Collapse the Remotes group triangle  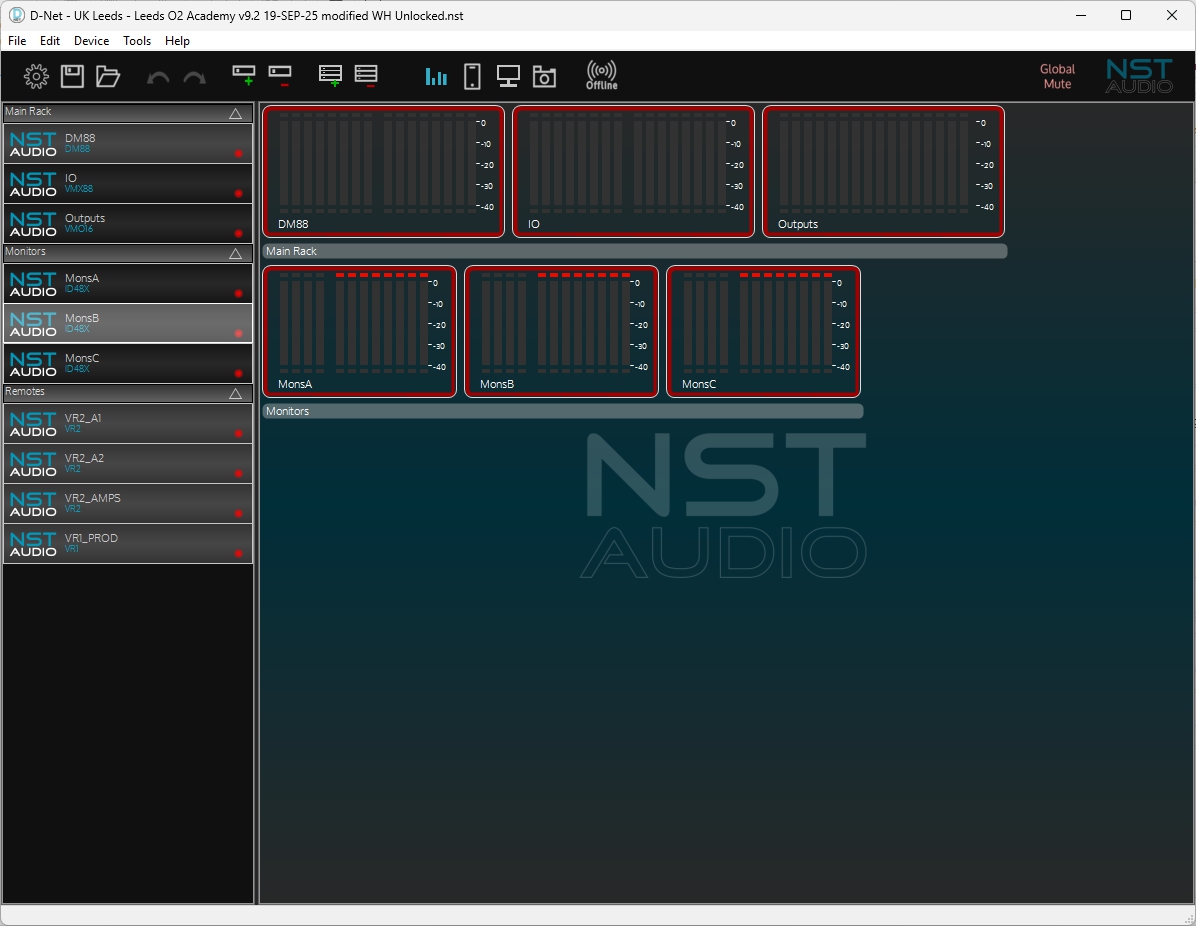click(x=236, y=394)
